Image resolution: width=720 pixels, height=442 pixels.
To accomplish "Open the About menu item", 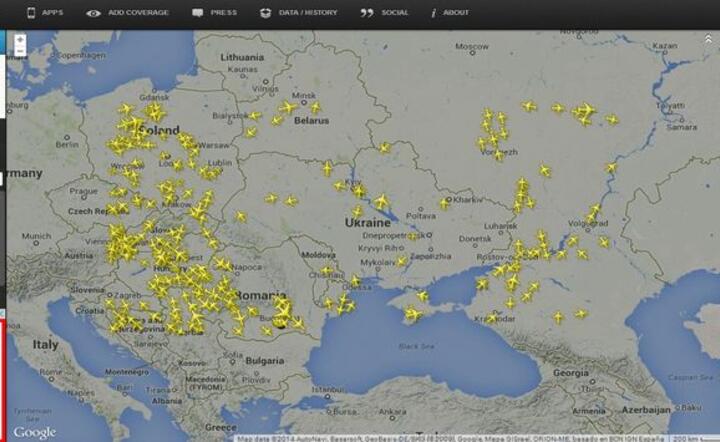I will [450, 12].
